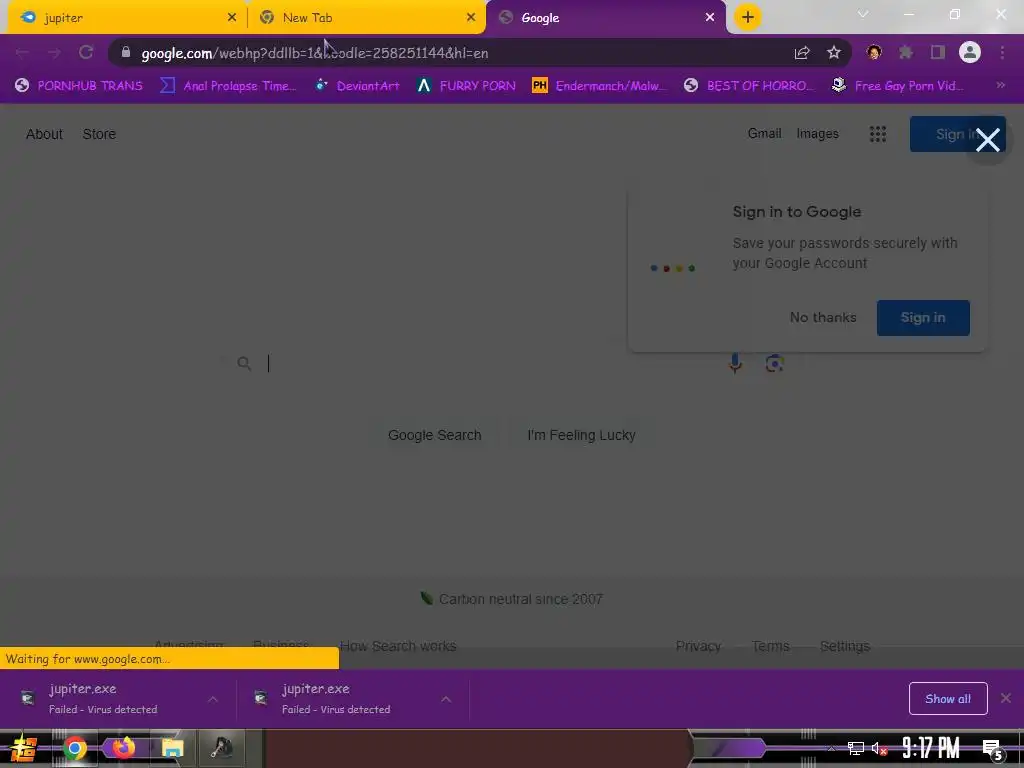
Task: Expand first jupiter.exe download options
Action: (213, 699)
